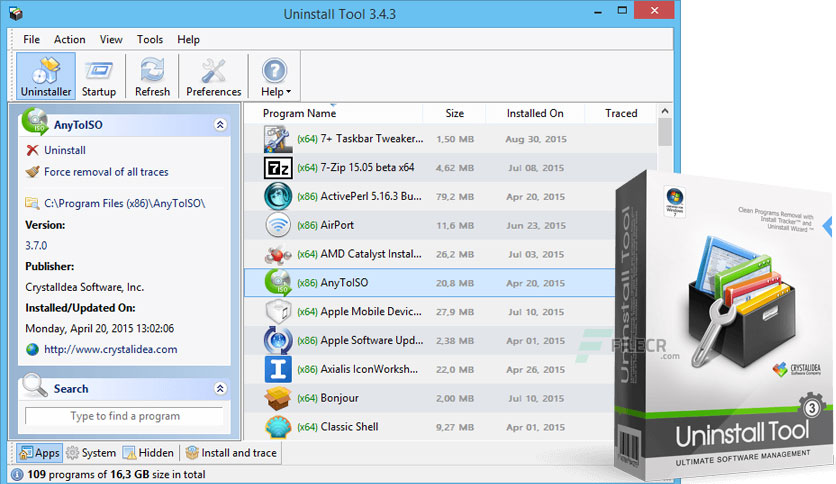Sort by the Installed On column
836x484 pixels.
coord(535,114)
